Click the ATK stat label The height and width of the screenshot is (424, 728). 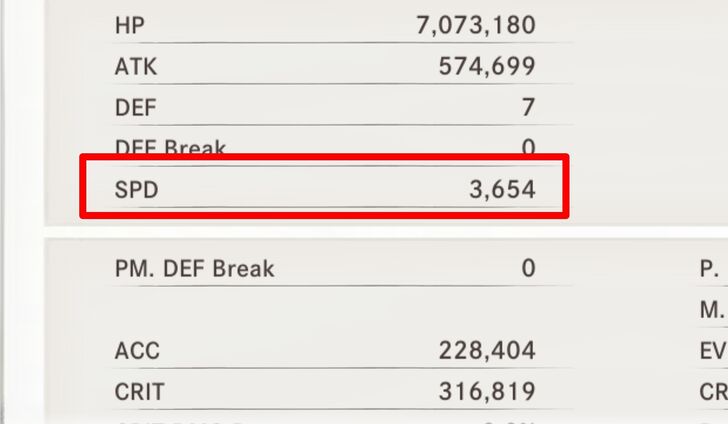point(136,67)
